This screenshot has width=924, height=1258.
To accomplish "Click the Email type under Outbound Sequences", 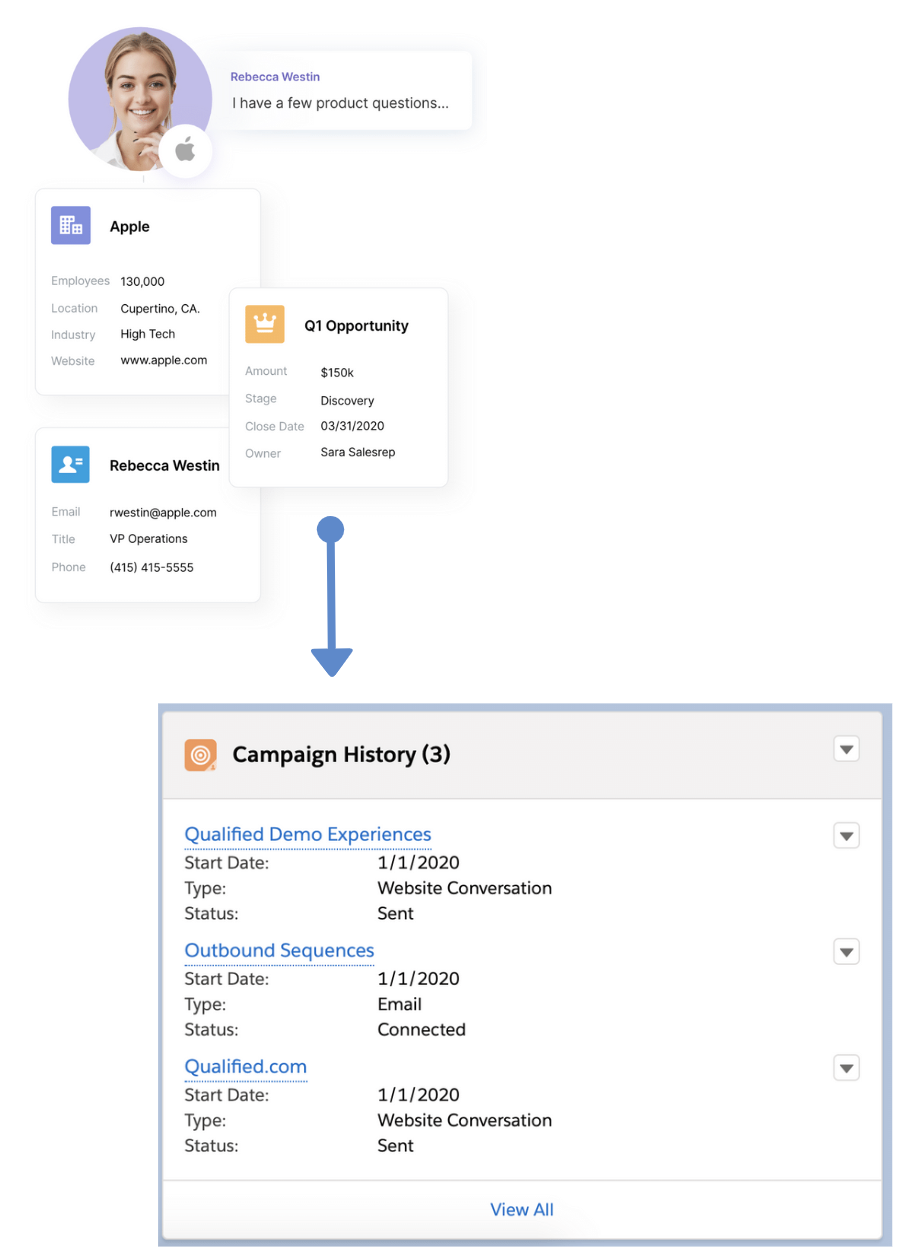I will (x=399, y=1004).
